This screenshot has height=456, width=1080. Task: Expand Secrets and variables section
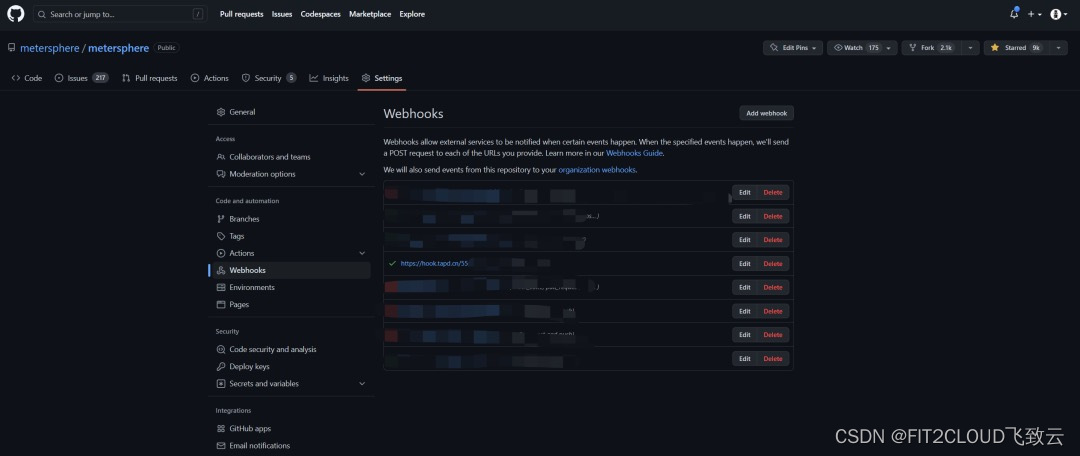tap(289, 384)
